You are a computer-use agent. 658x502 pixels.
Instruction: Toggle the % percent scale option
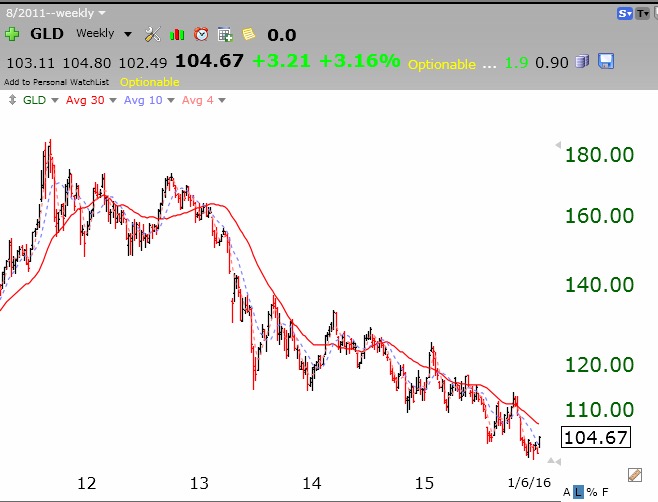(592, 492)
